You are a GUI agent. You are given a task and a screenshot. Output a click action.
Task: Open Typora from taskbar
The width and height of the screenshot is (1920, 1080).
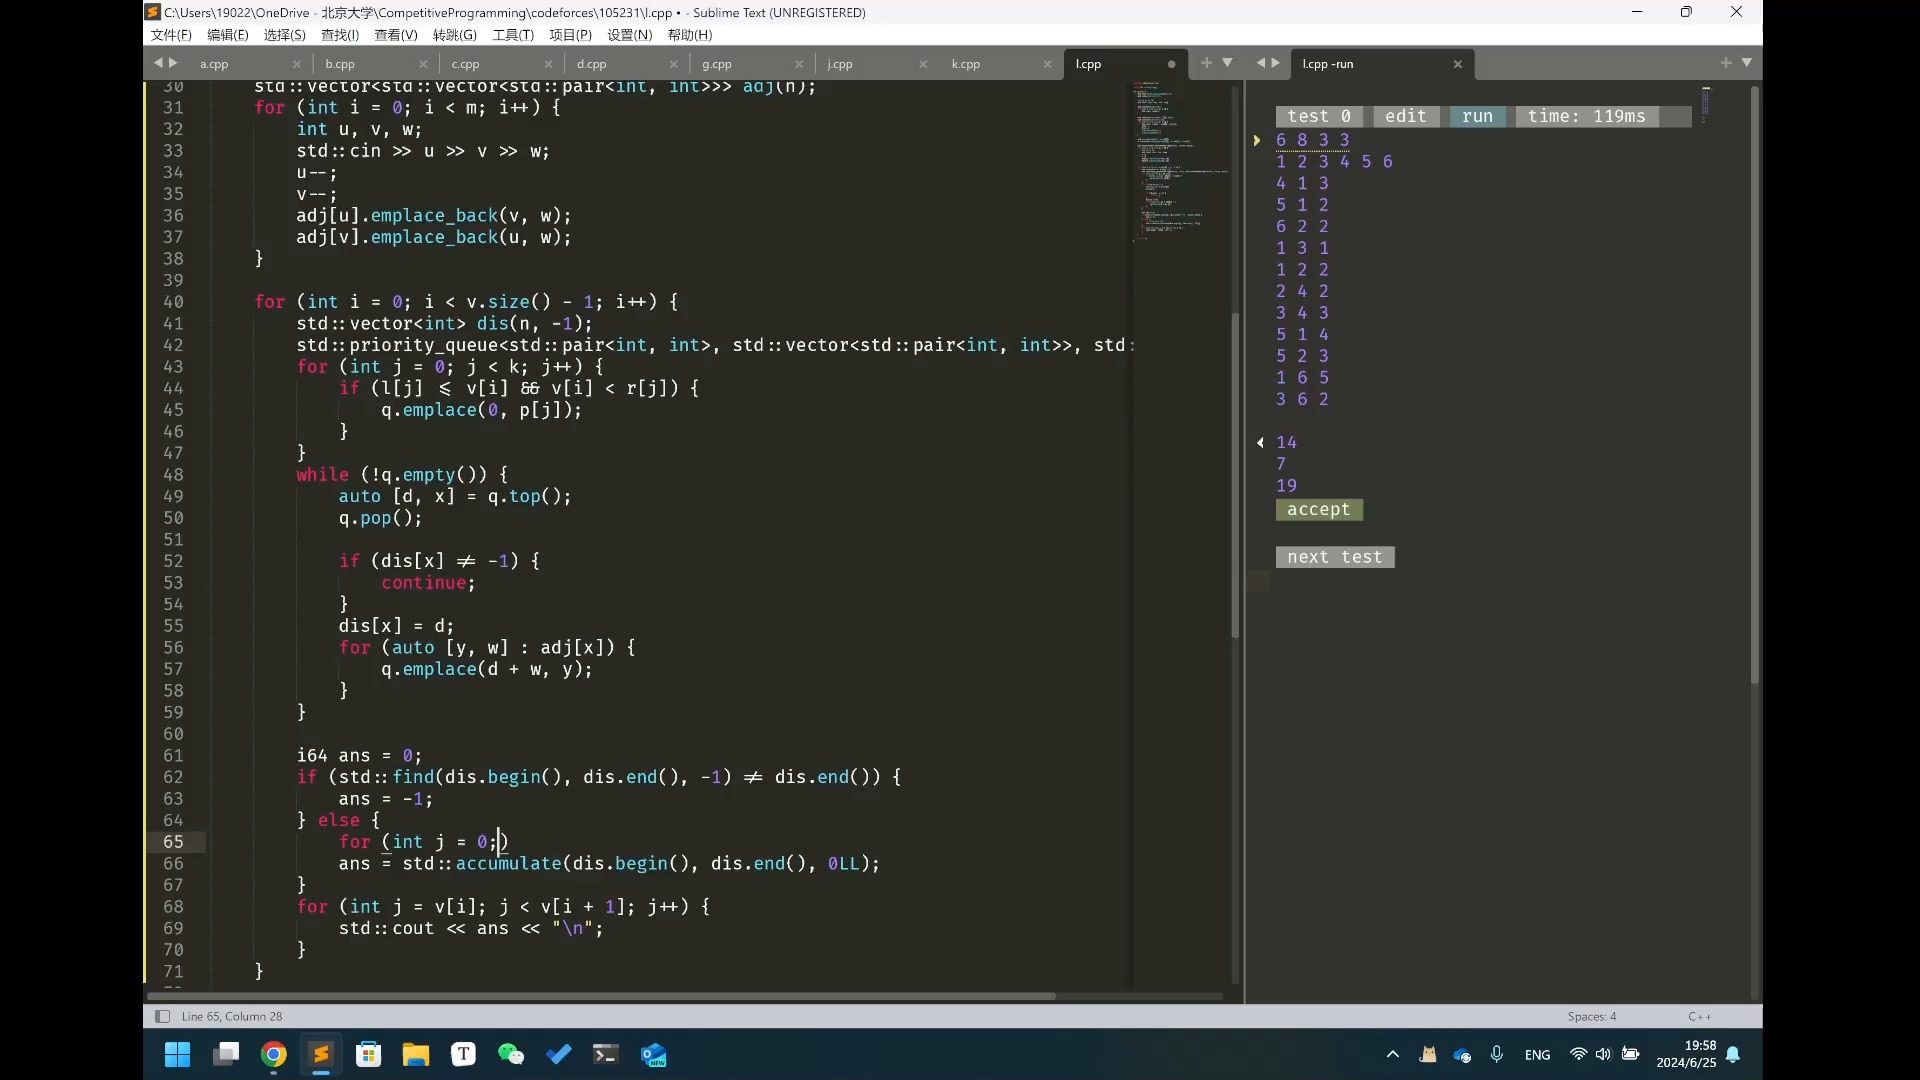point(463,1055)
